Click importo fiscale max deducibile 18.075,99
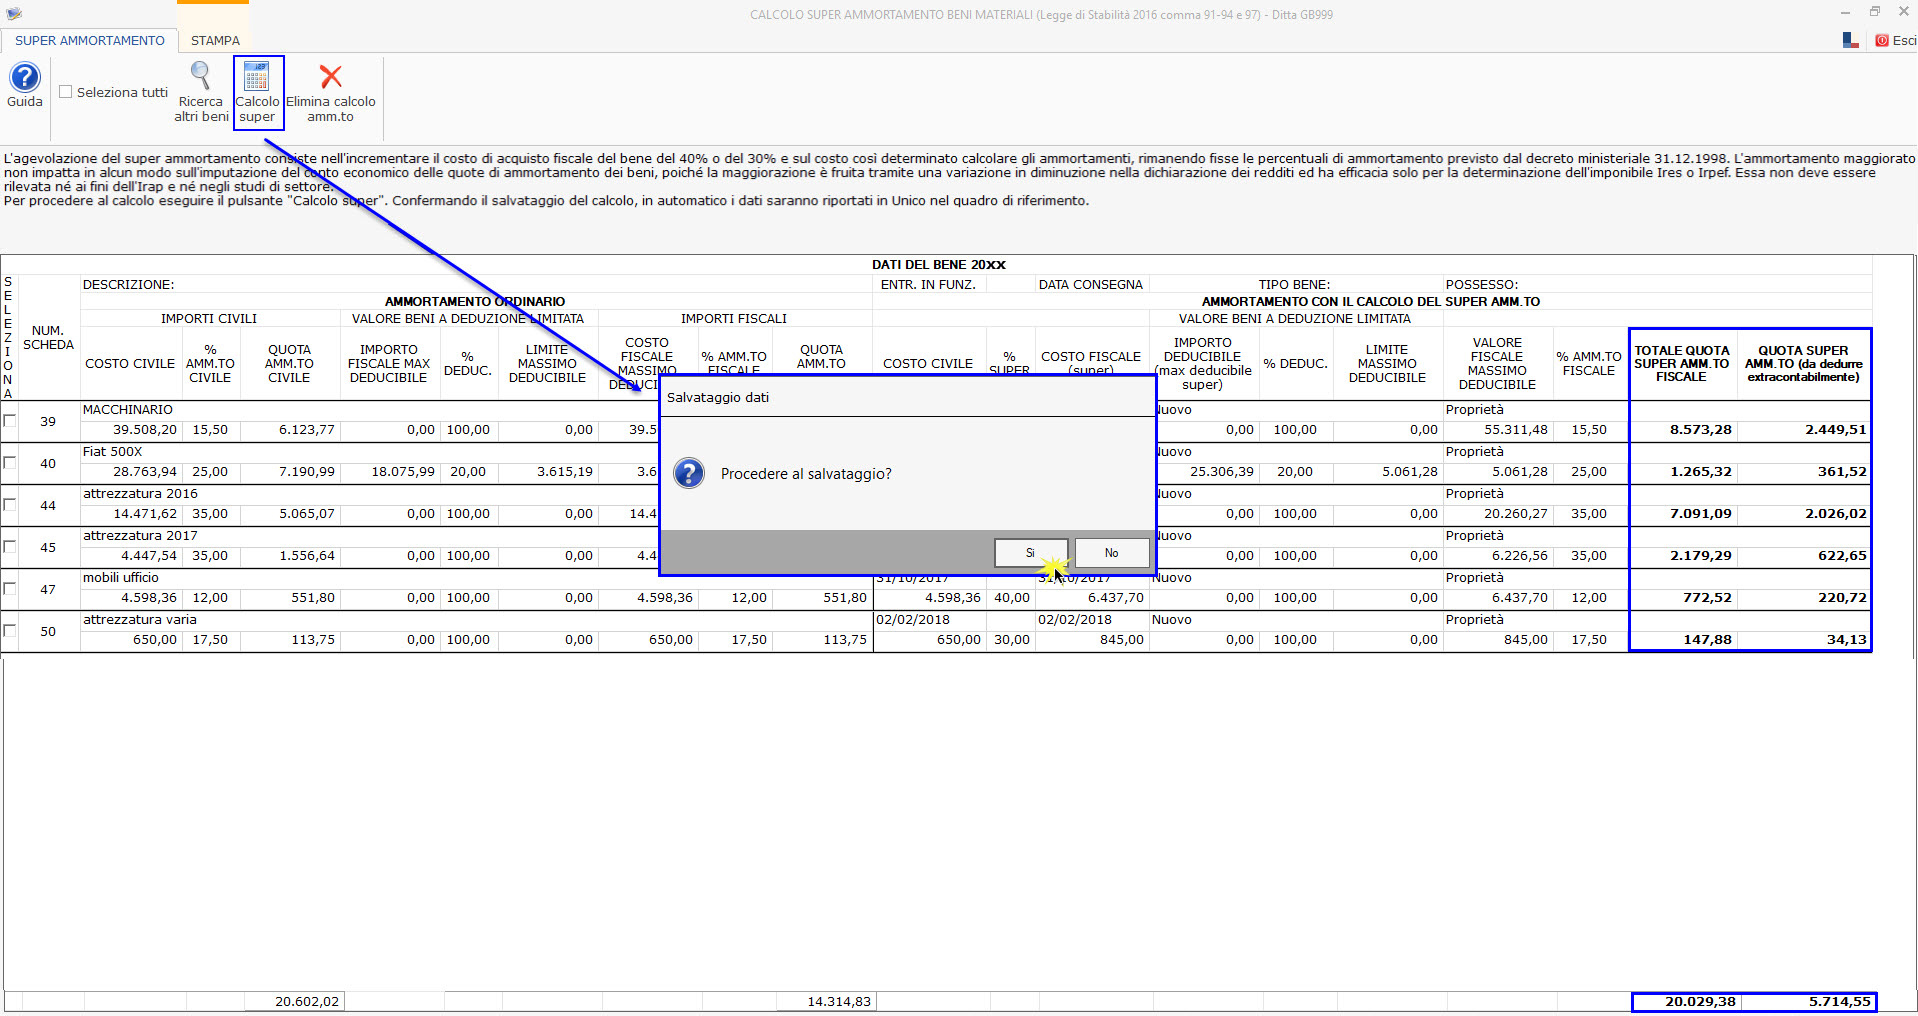 403,472
